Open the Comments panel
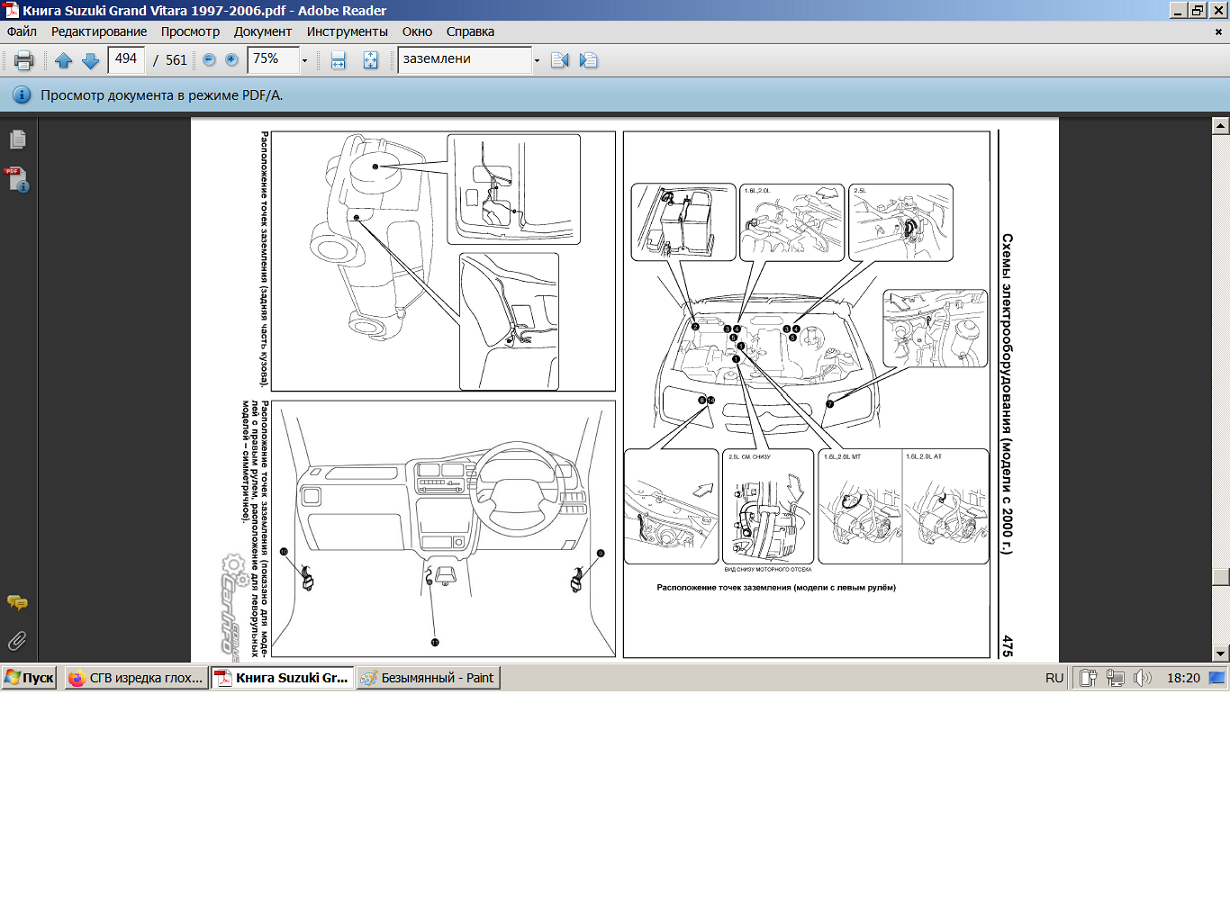The height and width of the screenshot is (920, 1230). click(x=17, y=603)
